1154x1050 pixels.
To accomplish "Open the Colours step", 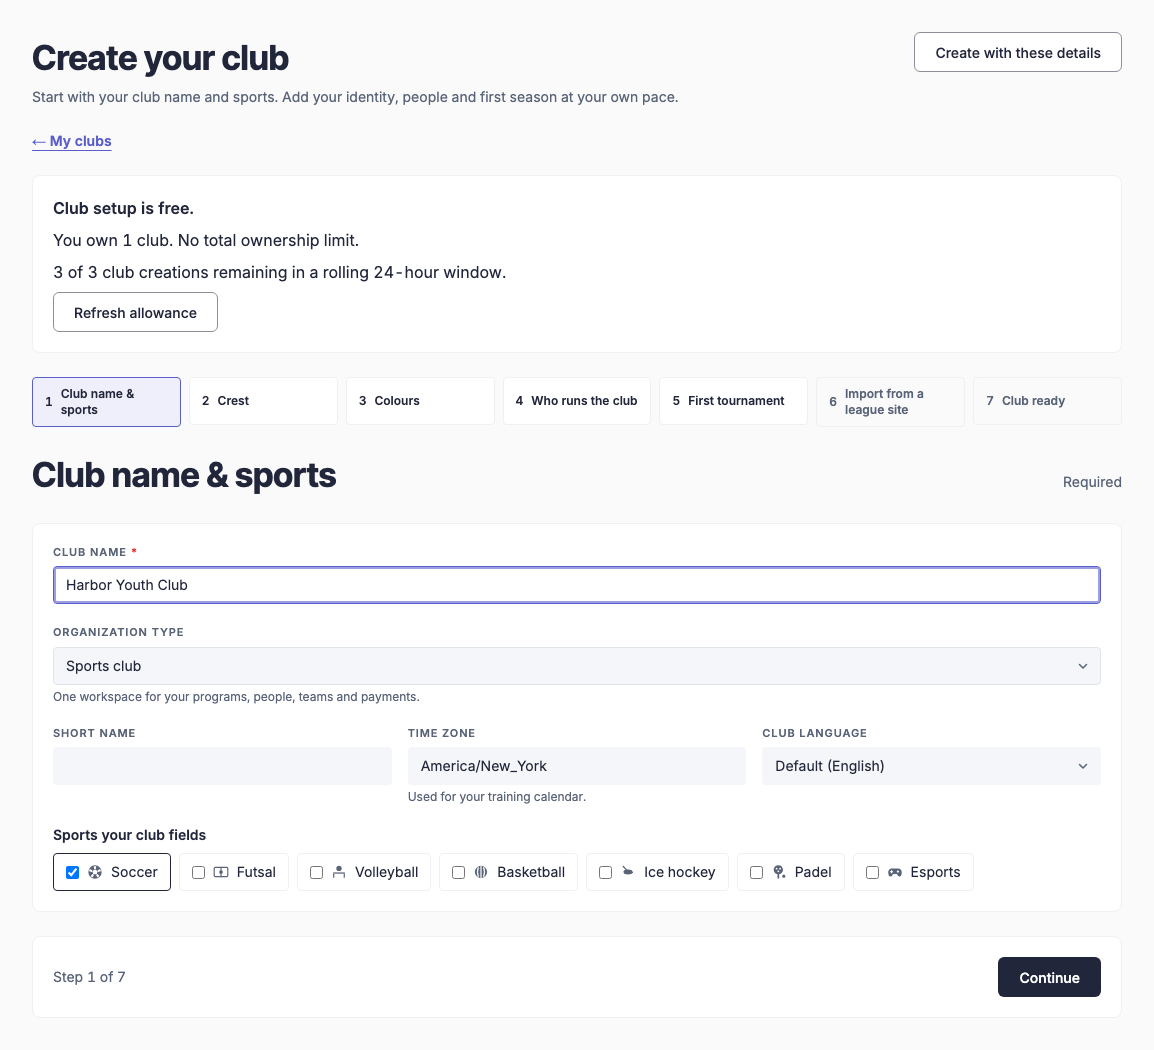I will 420,401.
